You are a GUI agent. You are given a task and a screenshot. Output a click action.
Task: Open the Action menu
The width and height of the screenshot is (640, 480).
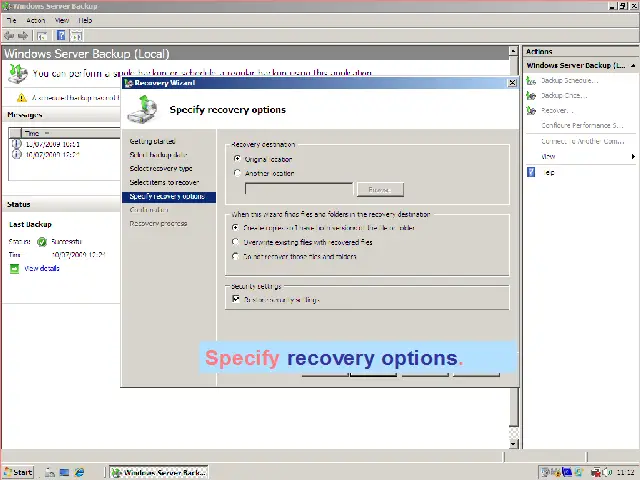(36, 20)
